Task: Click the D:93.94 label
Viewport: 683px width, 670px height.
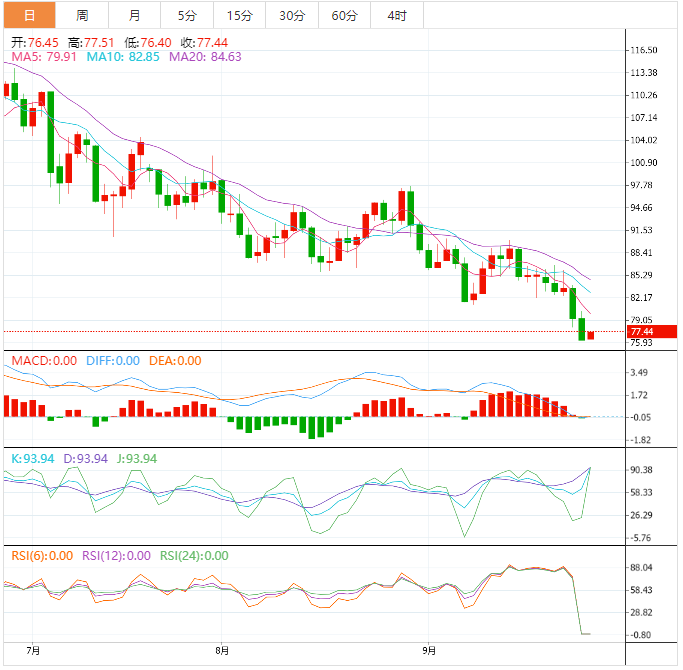Action: click(x=85, y=459)
